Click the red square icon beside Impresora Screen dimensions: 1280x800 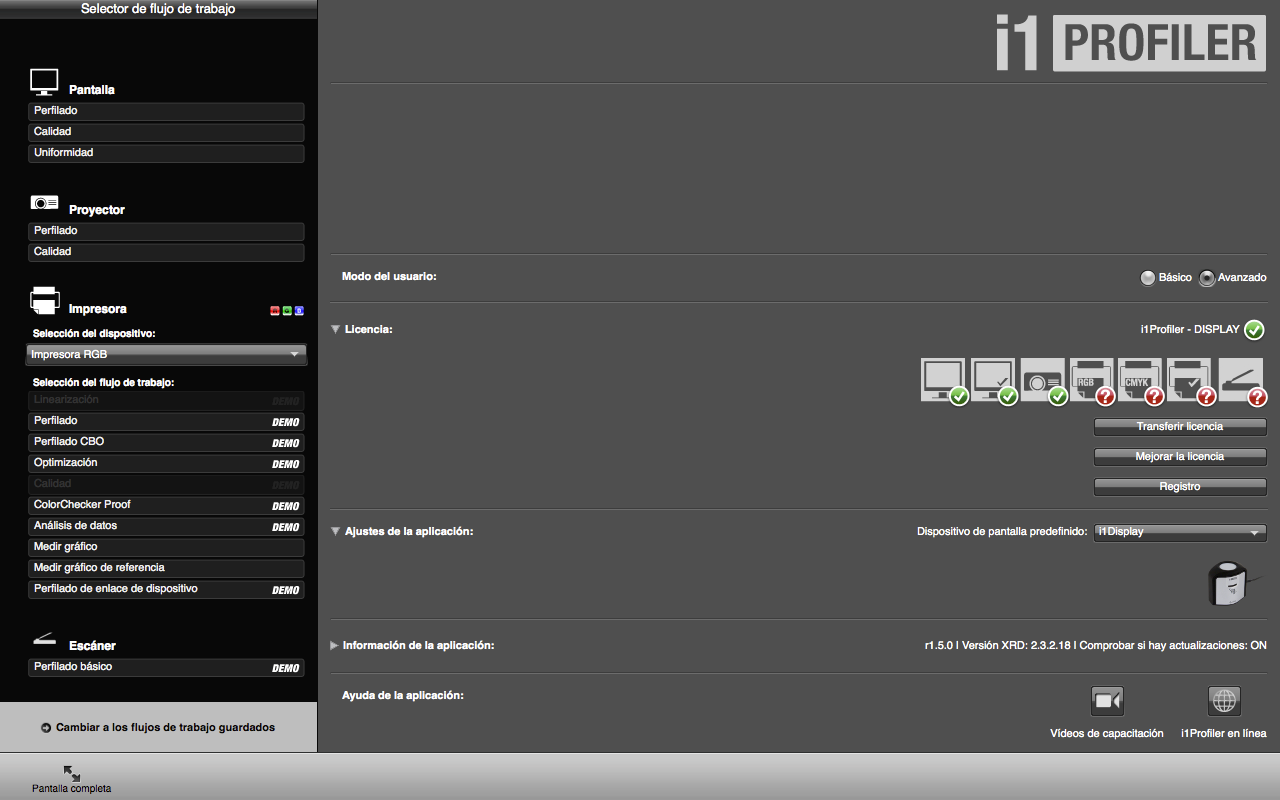pos(275,311)
